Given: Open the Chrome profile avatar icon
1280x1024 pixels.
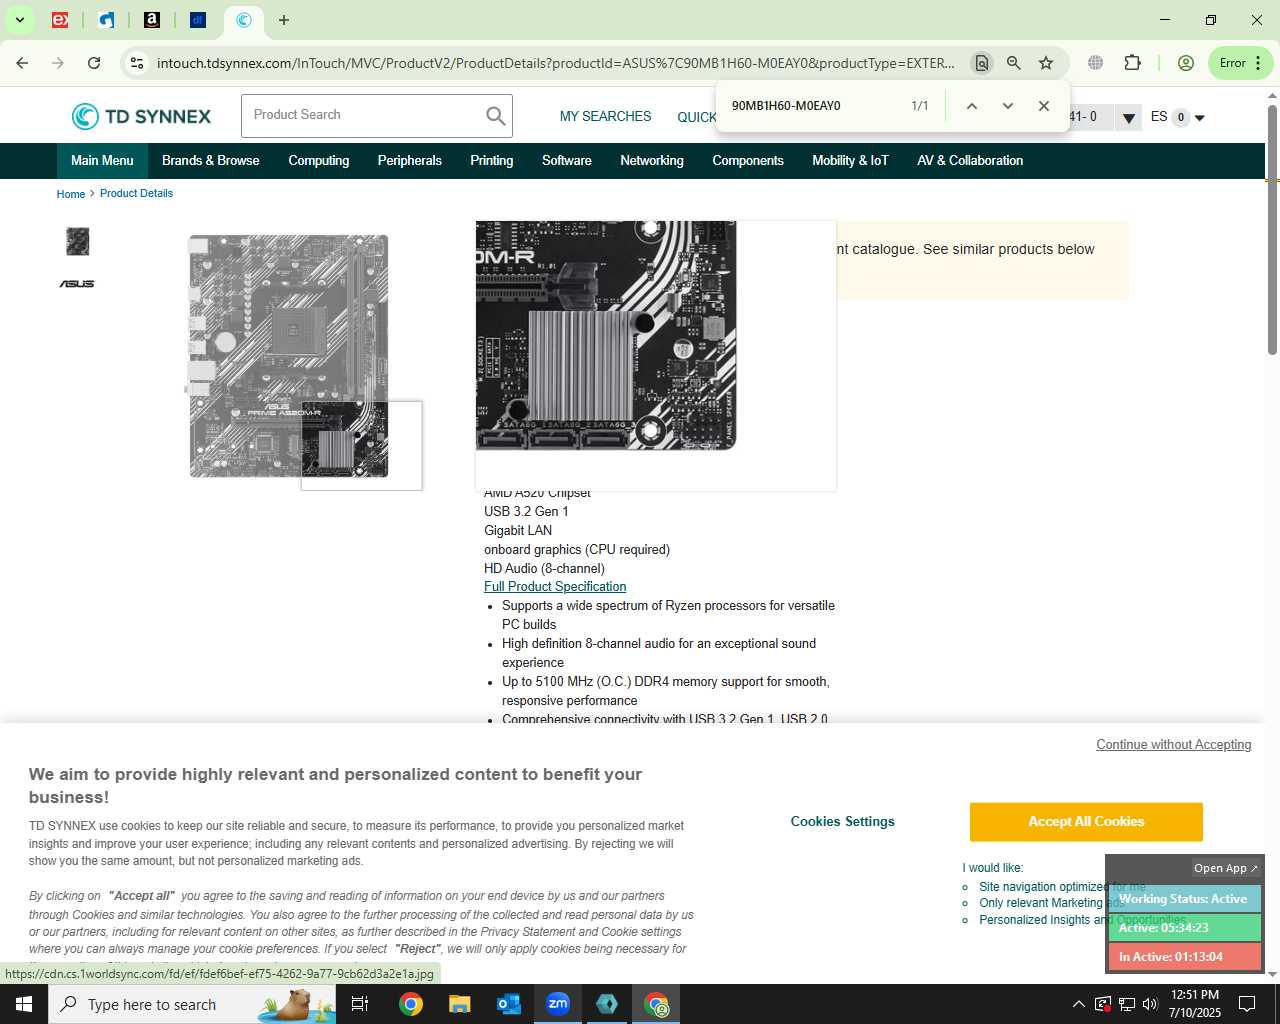Looking at the screenshot, I should 1186,63.
